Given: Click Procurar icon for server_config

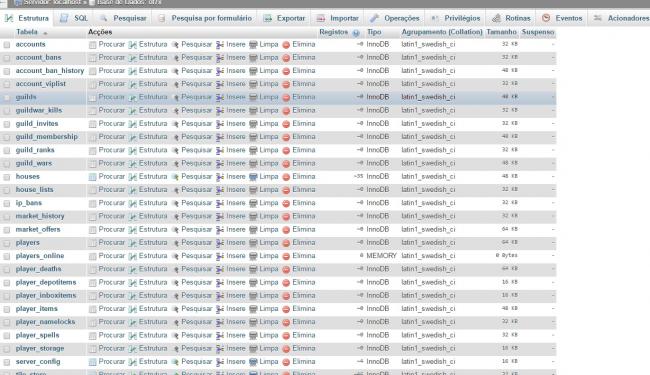Looking at the screenshot, I should tap(92, 362).
